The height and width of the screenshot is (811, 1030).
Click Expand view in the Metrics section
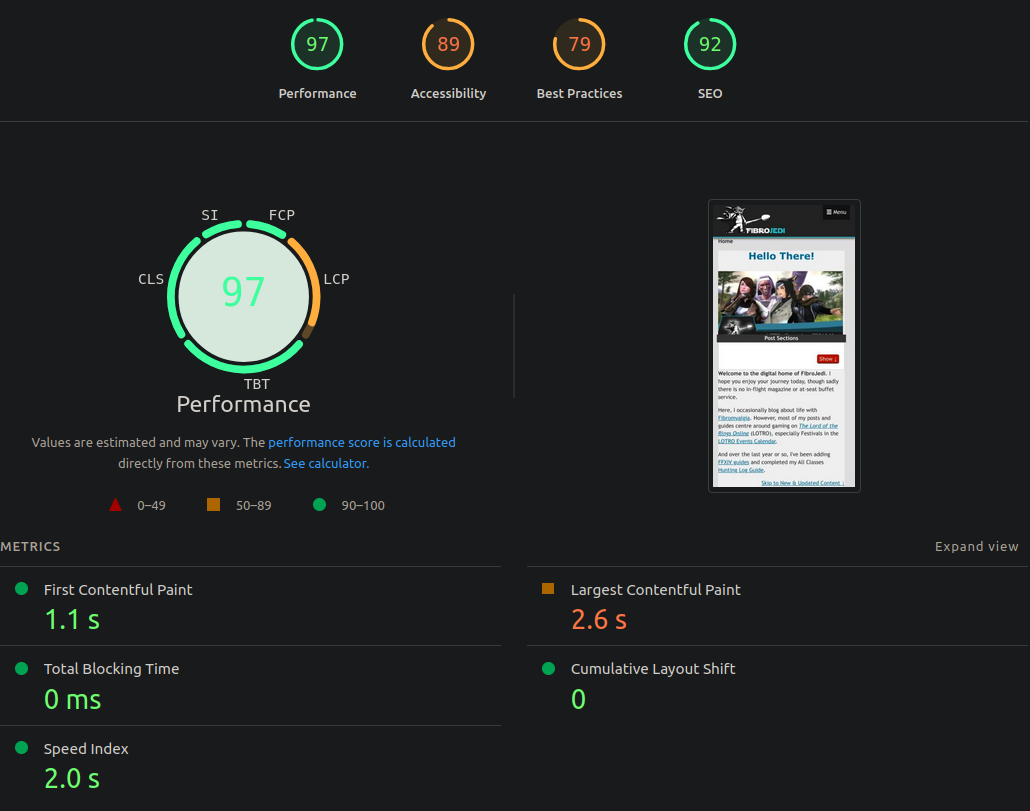tap(977, 546)
